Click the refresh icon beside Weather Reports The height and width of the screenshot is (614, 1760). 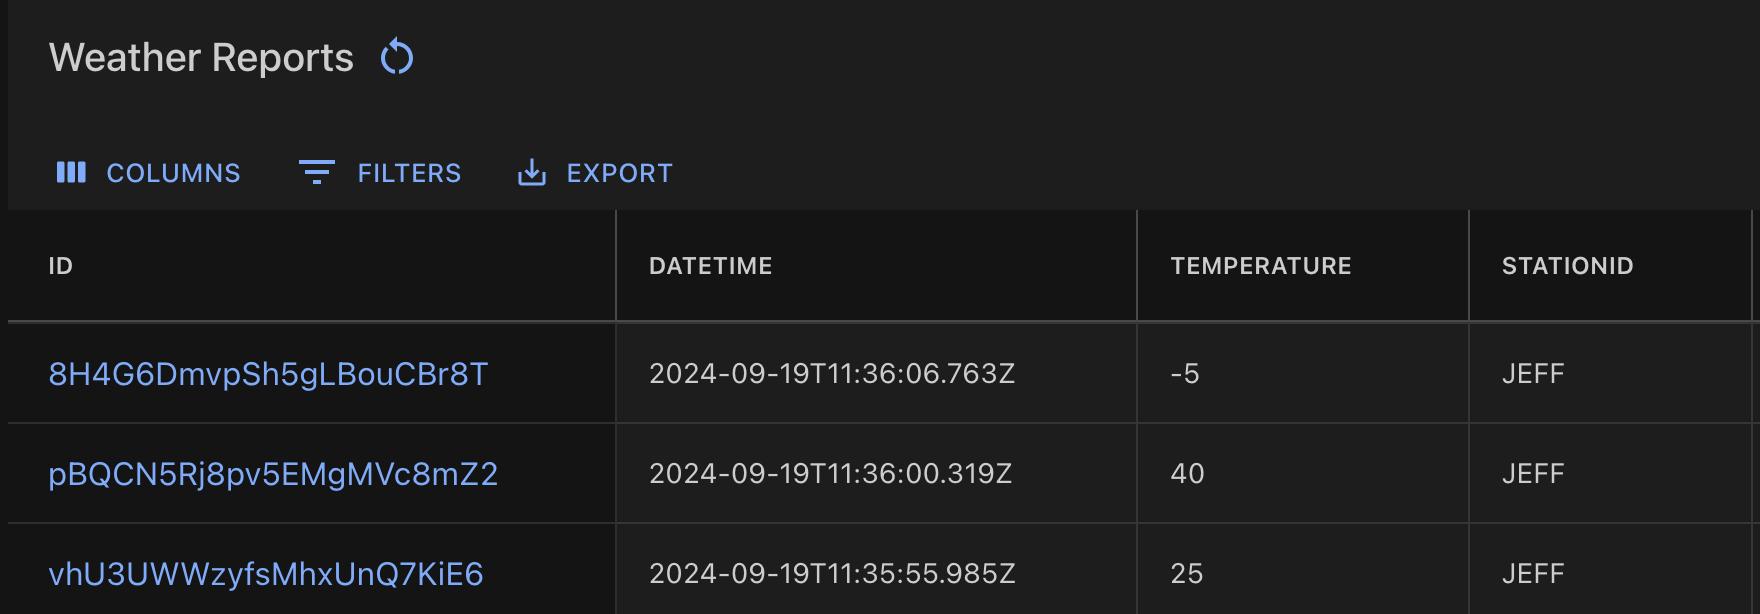point(397,57)
